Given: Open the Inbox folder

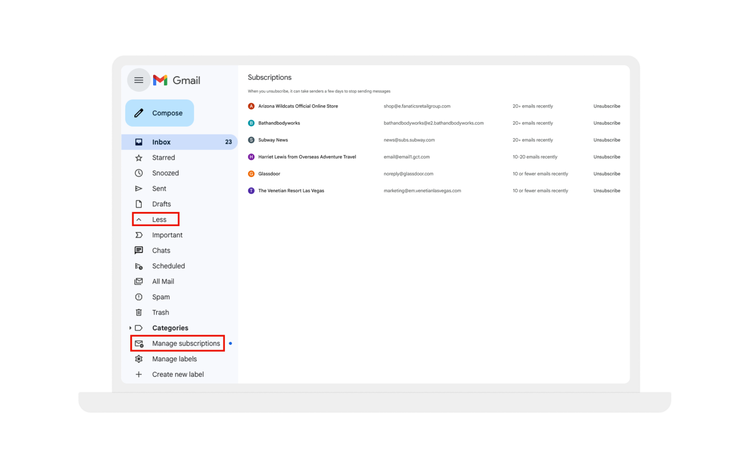Looking at the screenshot, I should [161, 142].
